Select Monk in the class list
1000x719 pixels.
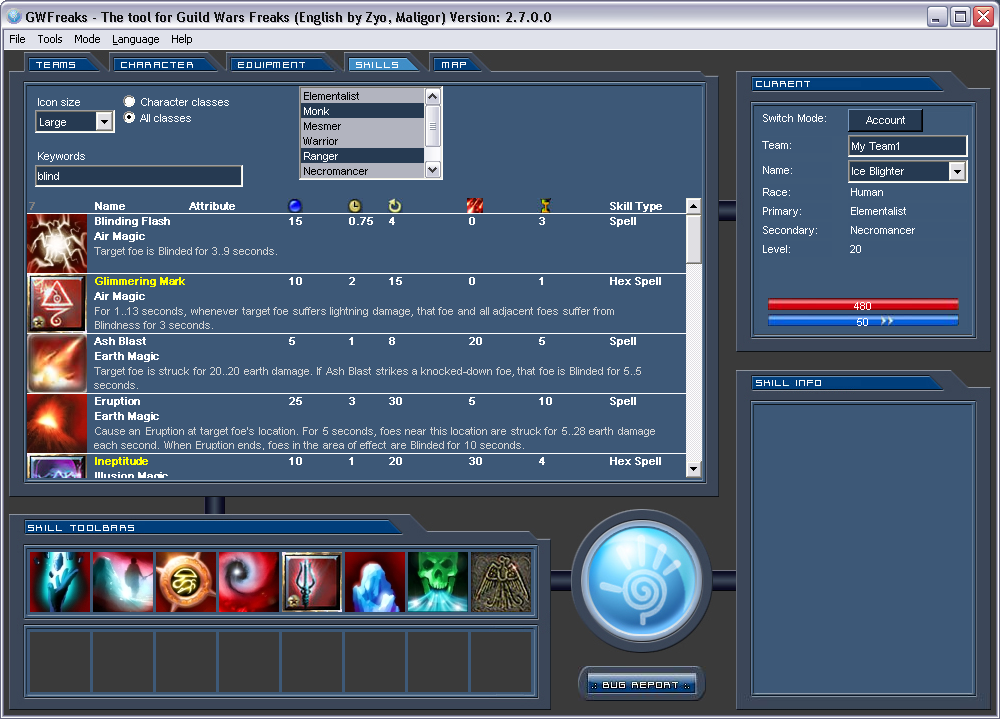tap(362, 111)
